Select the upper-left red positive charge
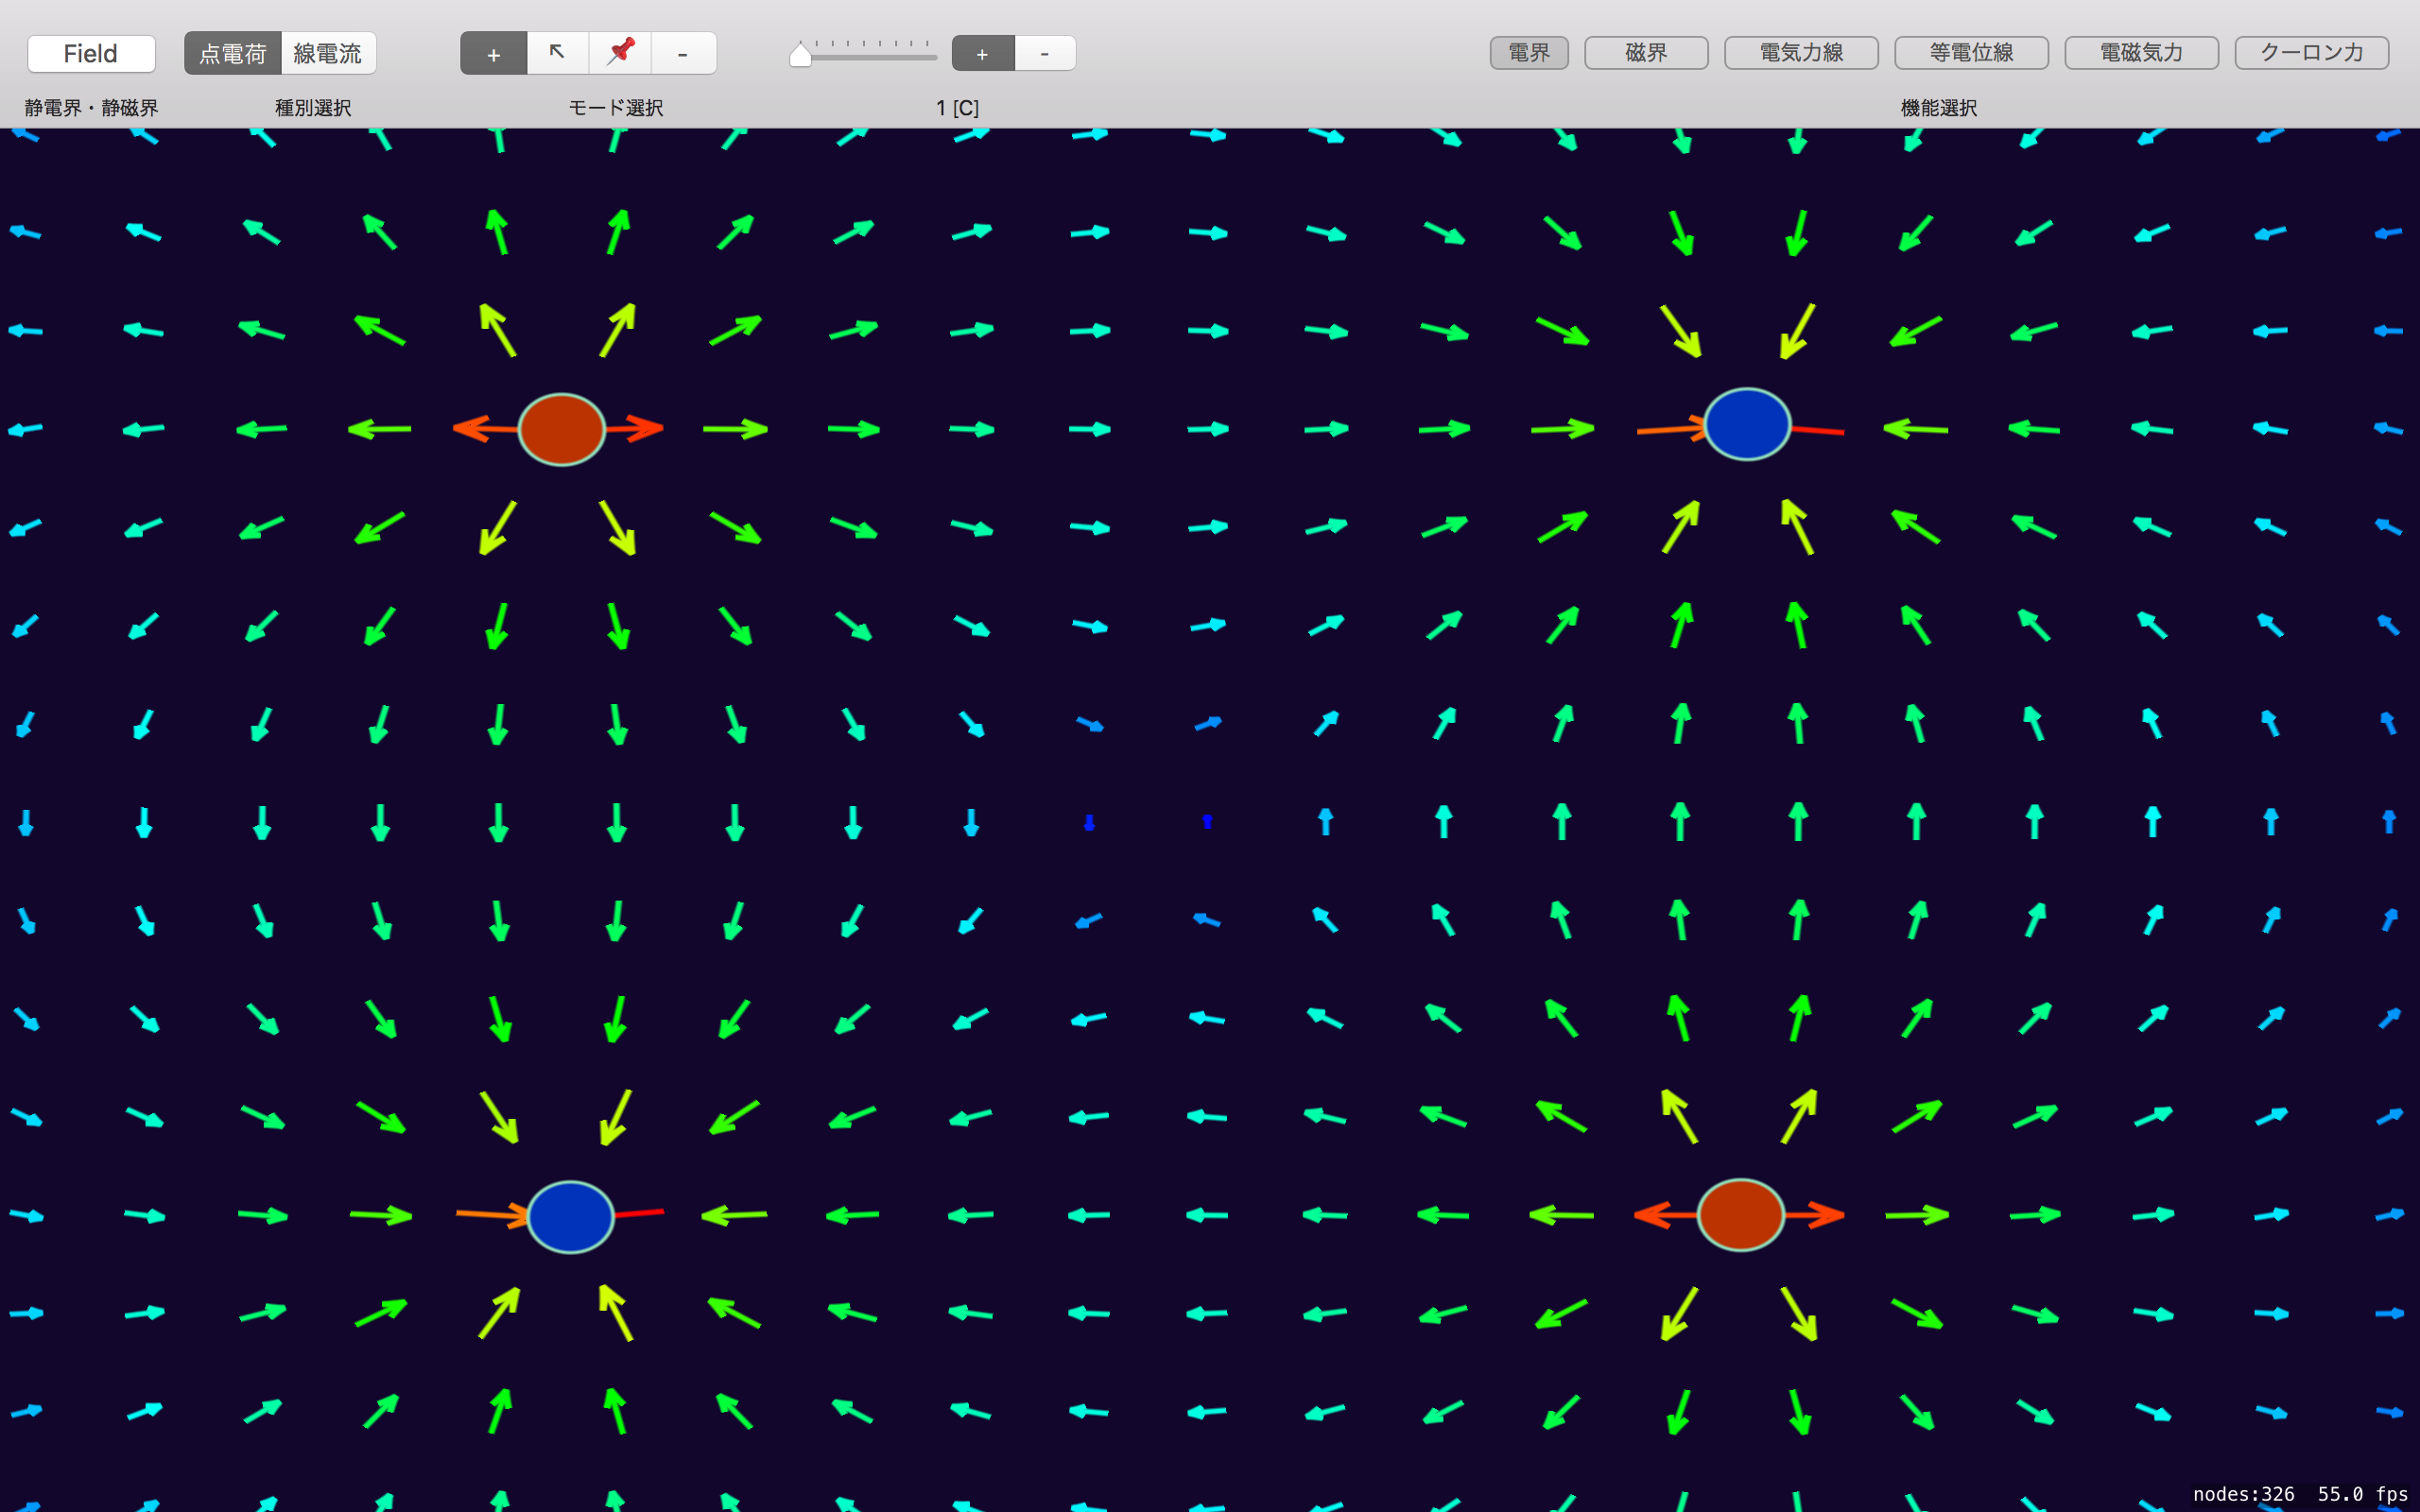The height and width of the screenshot is (1512, 2420). tap(562, 429)
